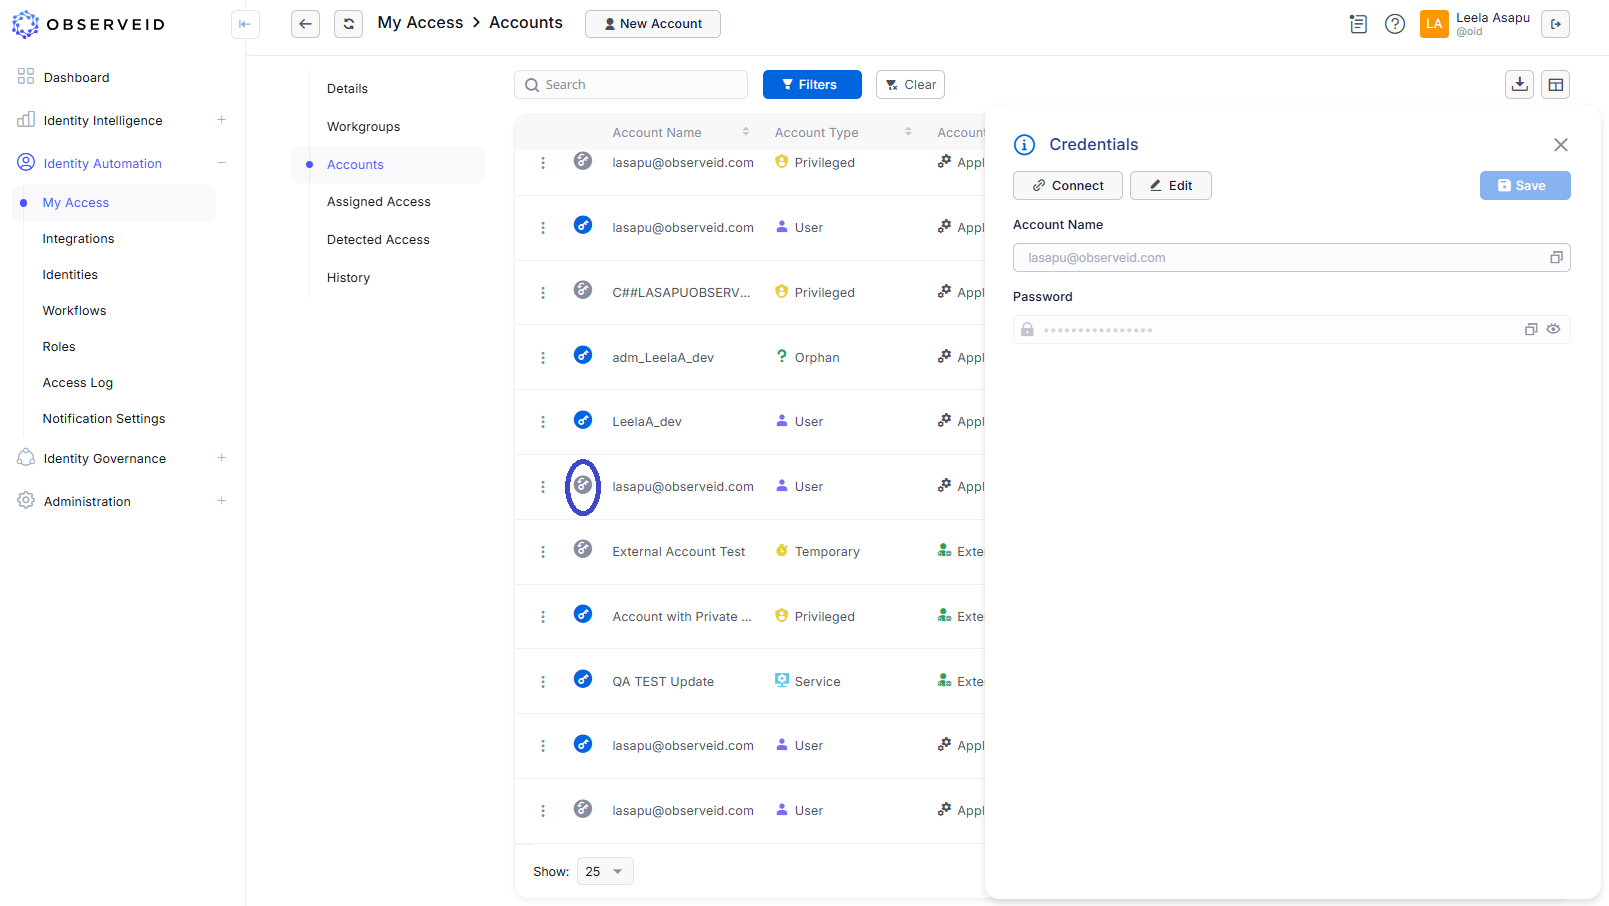Viewport: 1609px width, 906px height.
Task: Switch to the History tab
Action: pos(348,277)
